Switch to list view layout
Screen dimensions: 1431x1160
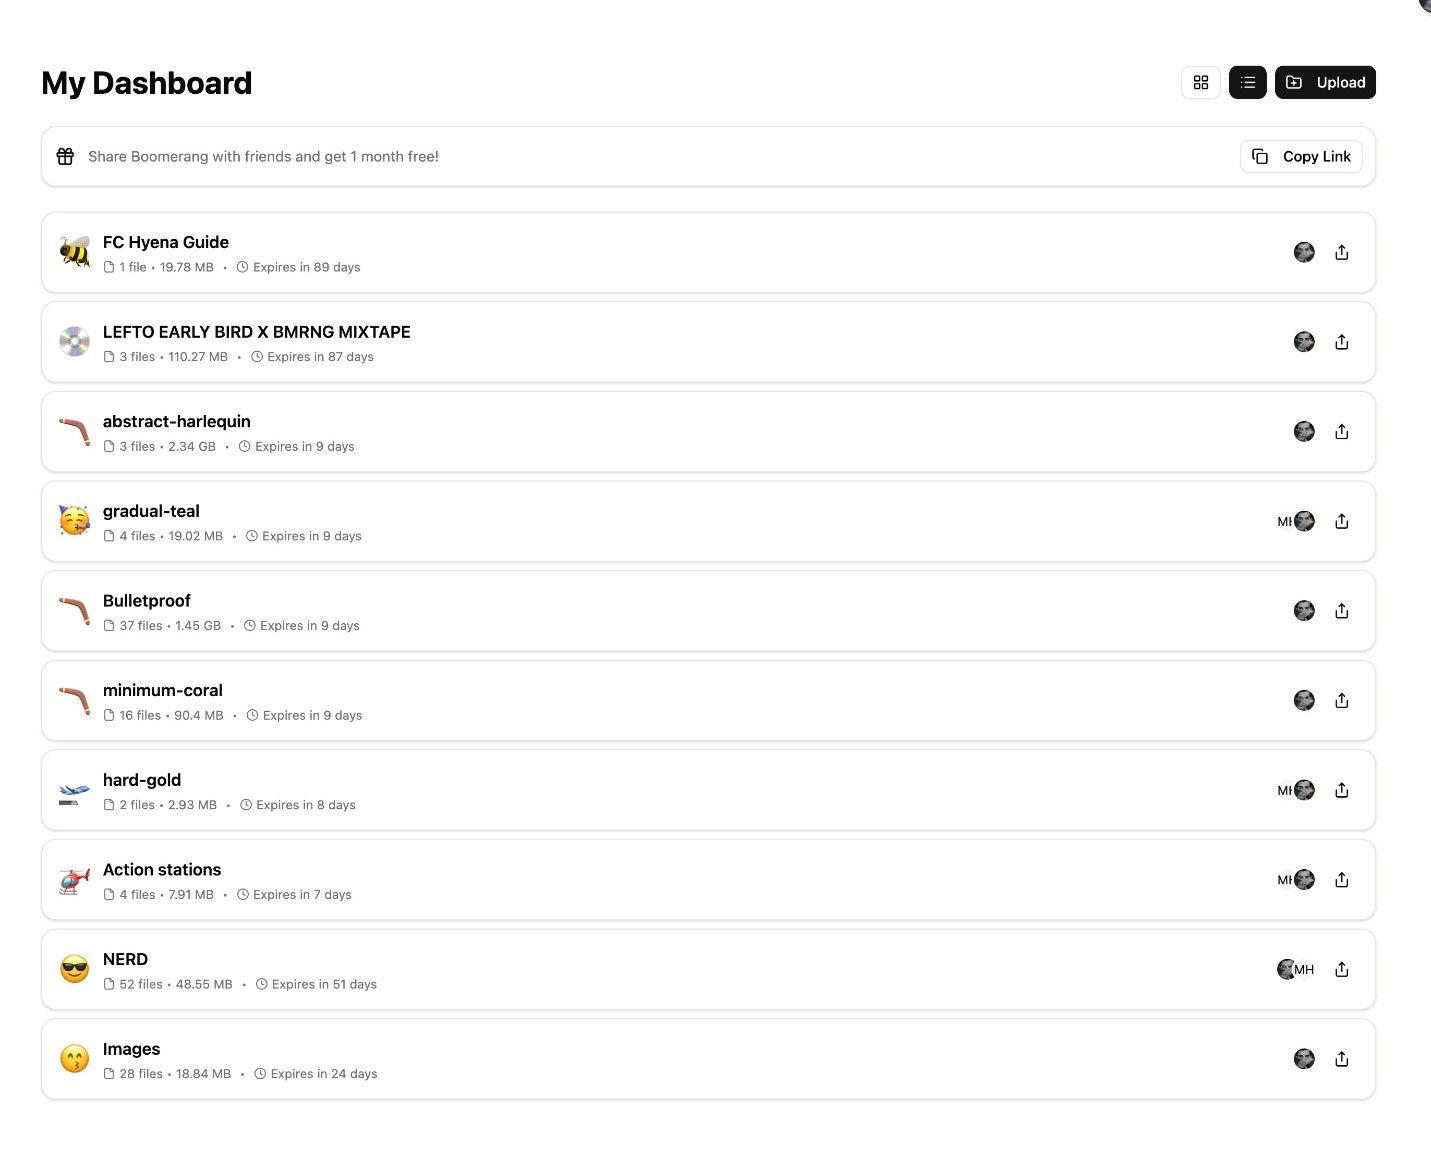coord(1247,82)
